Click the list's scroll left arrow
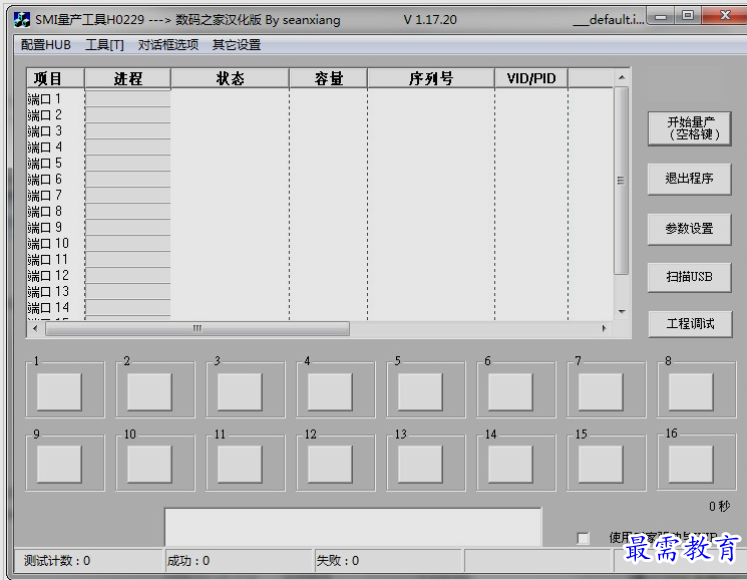This screenshot has height=580, width=747. click(35, 328)
